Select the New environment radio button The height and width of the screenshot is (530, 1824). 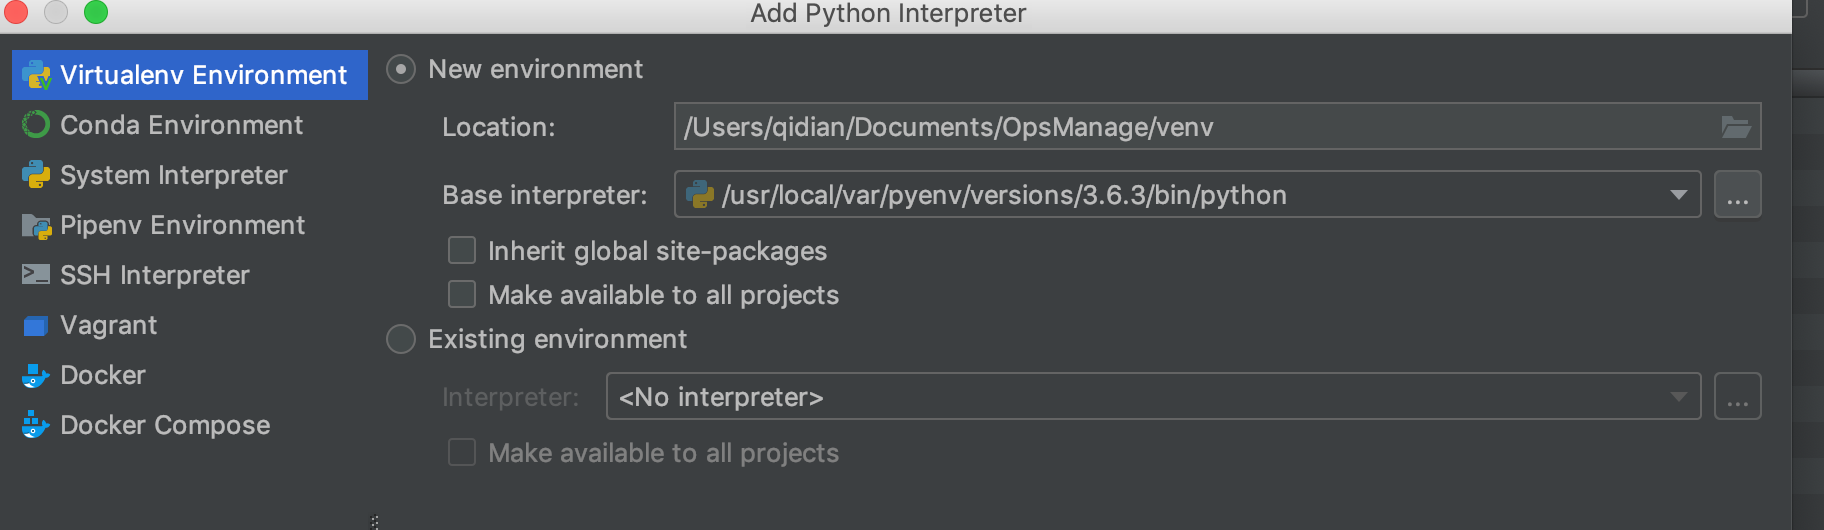tap(401, 69)
